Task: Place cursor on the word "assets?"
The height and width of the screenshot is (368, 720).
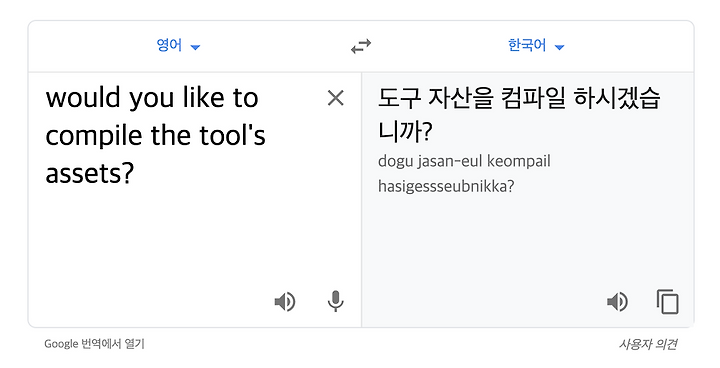Action: (x=90, y=174)
